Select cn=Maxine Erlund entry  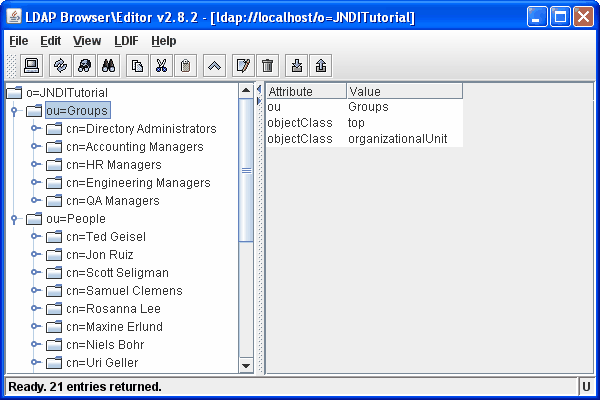[x=114, y=327]
